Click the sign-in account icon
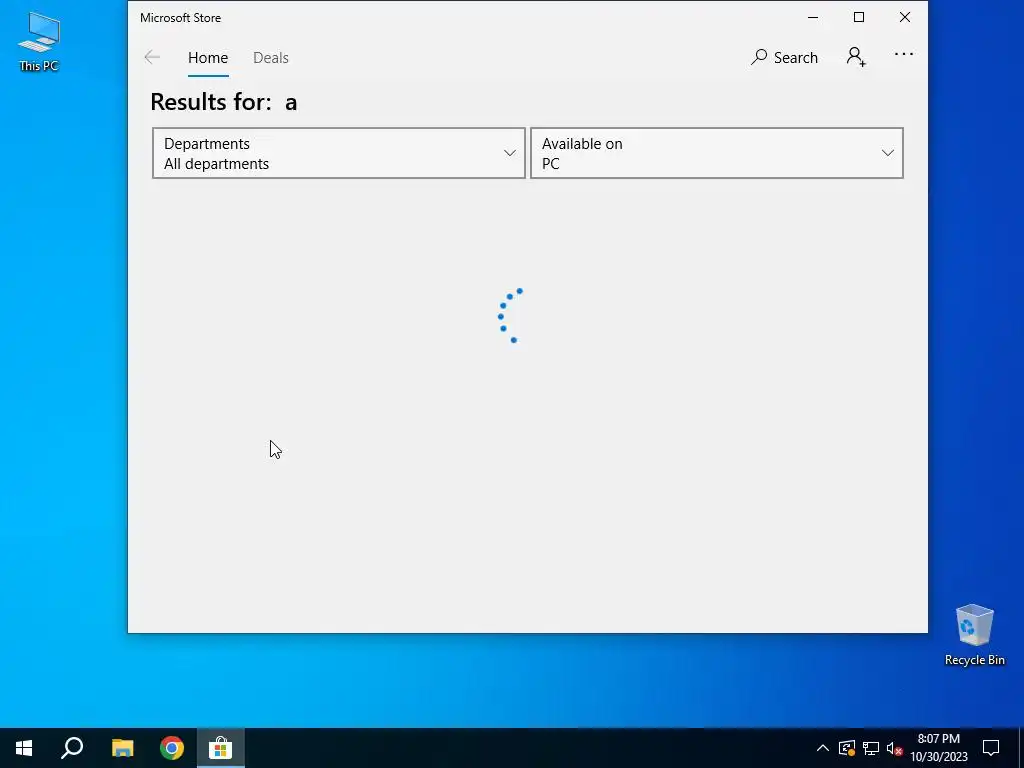Viewport: 1024px width, 768px height. coord(856,57)
